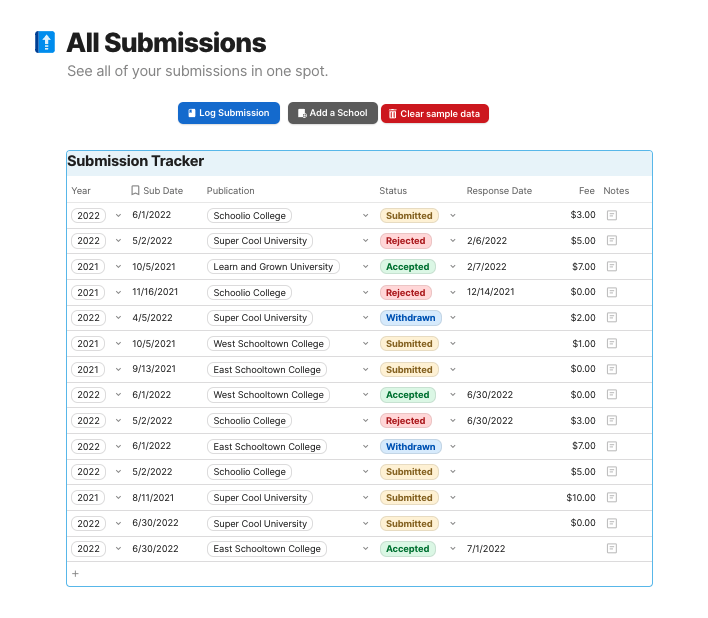The image size is (708, 618).
Task: Click the Submission Tracker table title
Action: (135, 161)
